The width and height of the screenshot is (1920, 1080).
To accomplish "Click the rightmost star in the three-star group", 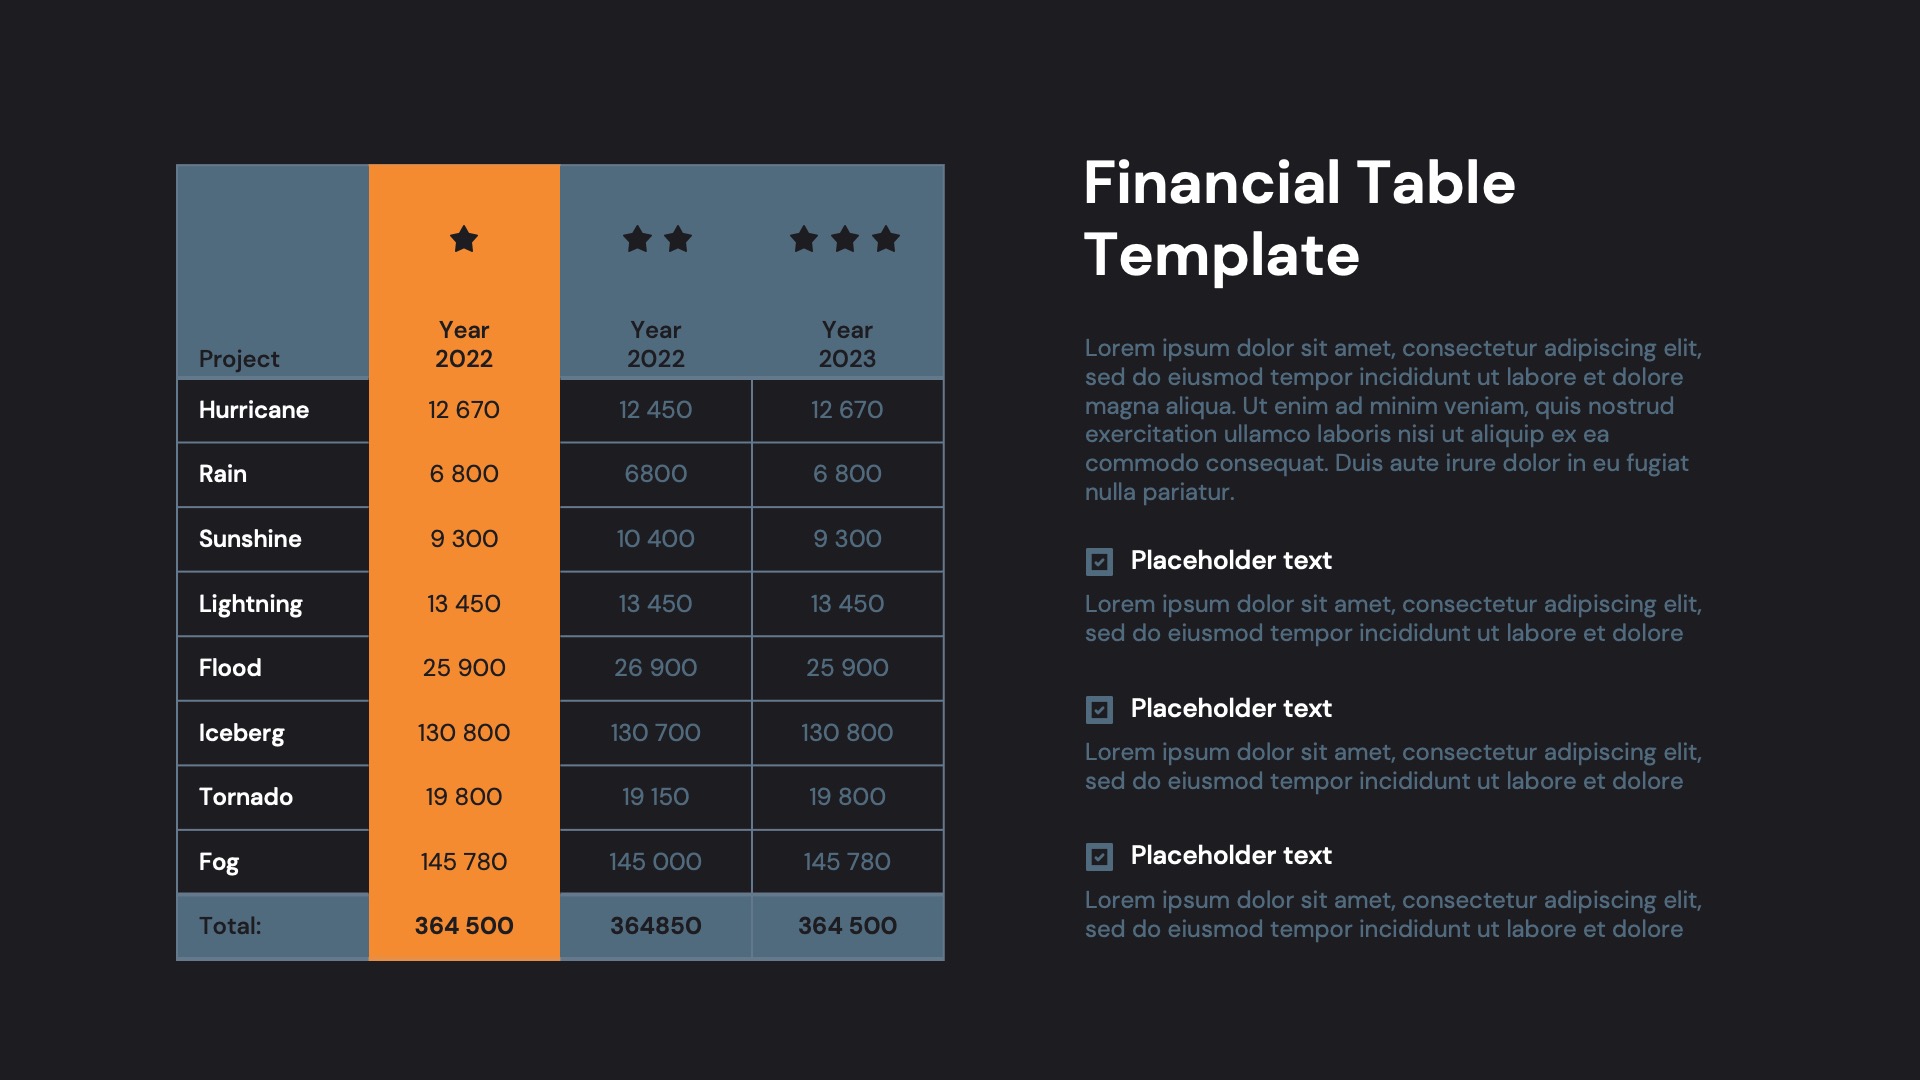I will (886, 239).
